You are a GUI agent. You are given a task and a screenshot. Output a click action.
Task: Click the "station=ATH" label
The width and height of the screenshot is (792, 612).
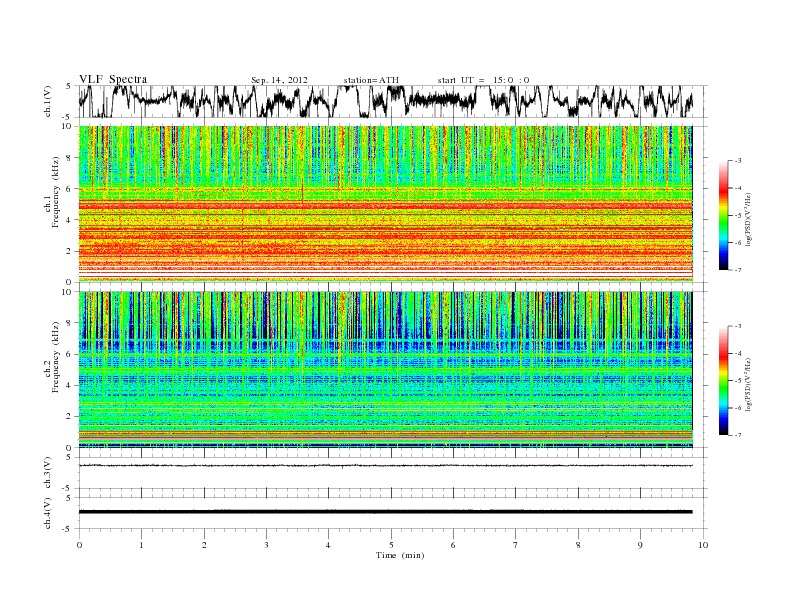point(371,80)
